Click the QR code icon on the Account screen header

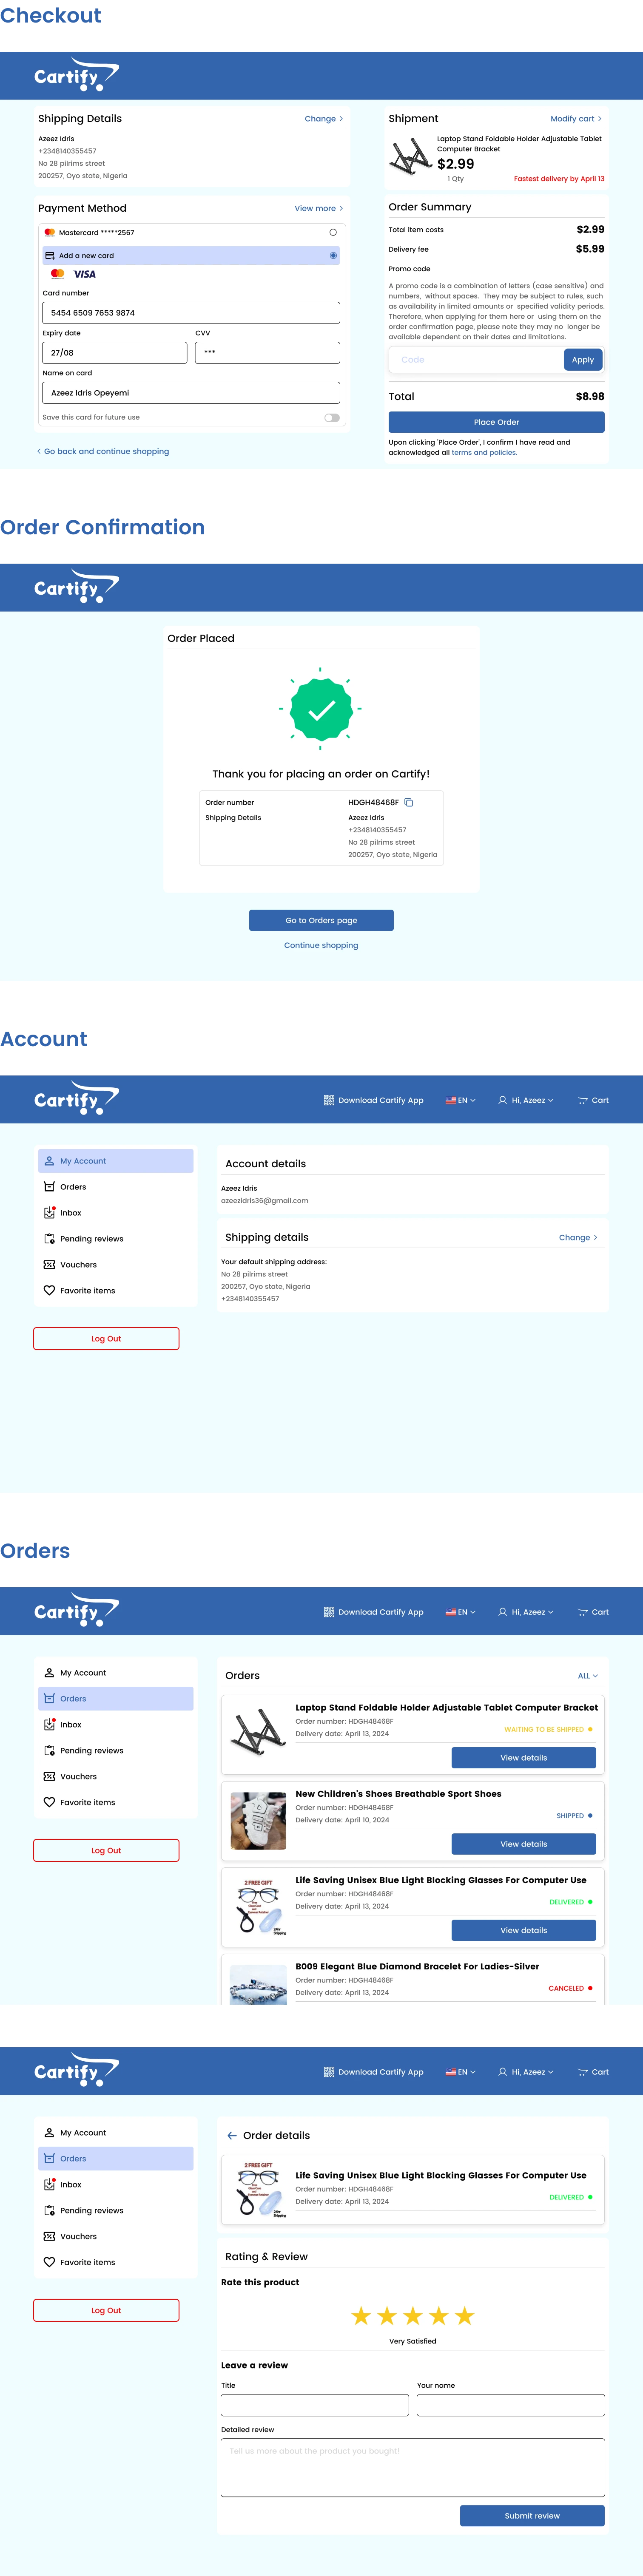pos(329,1100)
